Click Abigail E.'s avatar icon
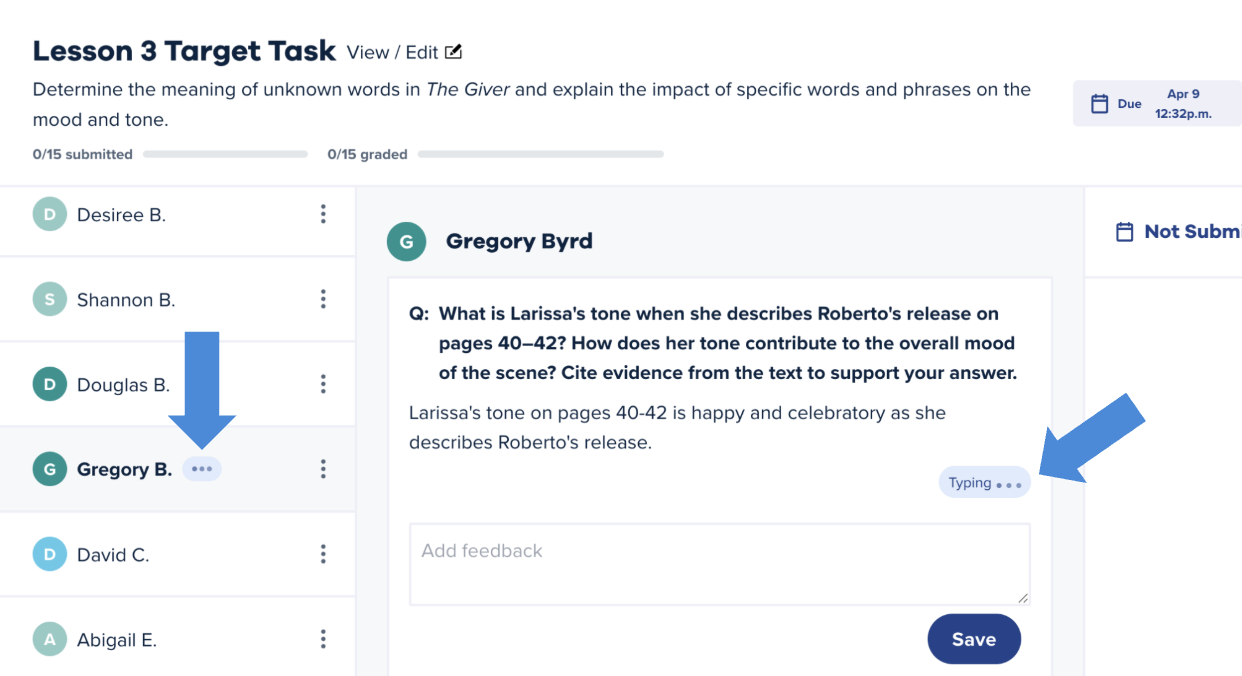The width and height of the screenshot is (1242, 676). pos(50,640)
